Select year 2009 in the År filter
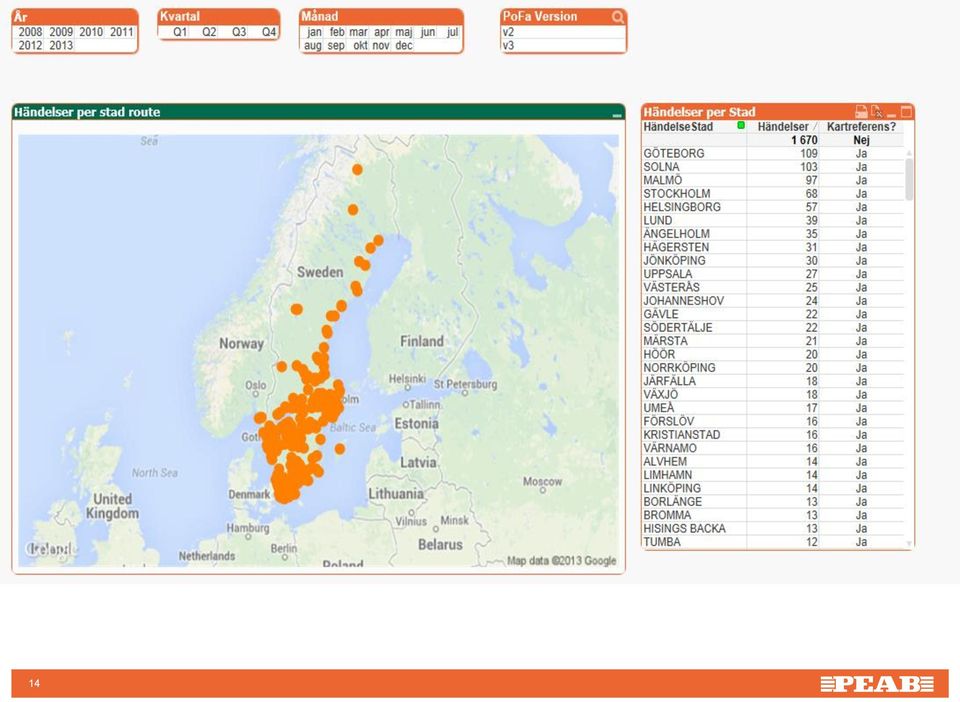 [61, 32]
